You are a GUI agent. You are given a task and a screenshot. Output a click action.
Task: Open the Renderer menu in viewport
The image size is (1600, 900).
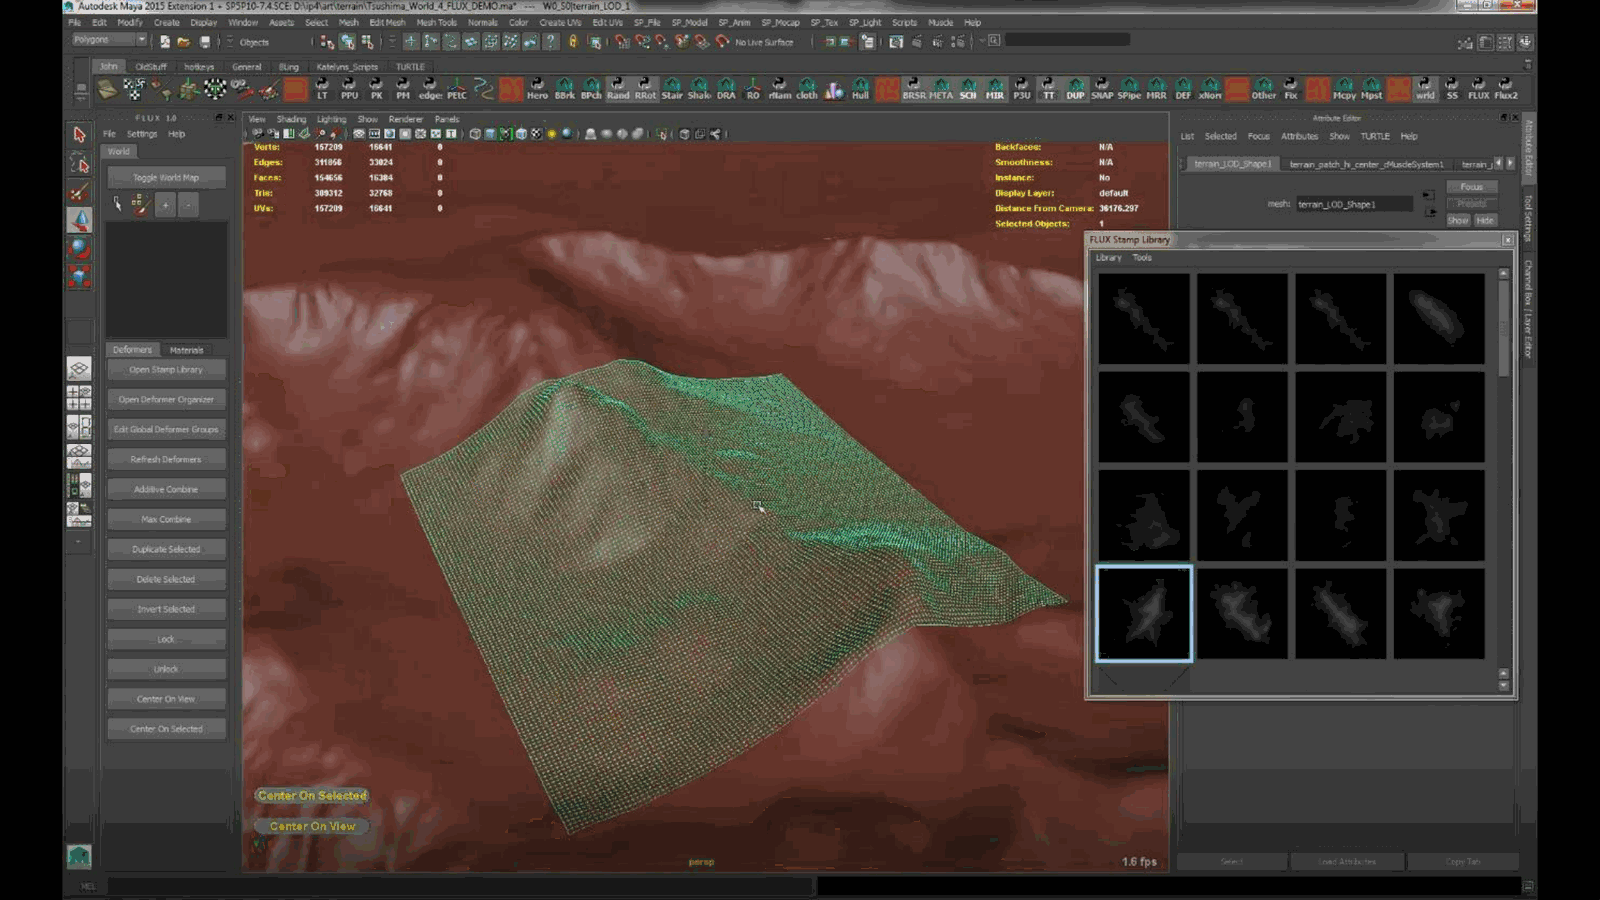(405, 119)
